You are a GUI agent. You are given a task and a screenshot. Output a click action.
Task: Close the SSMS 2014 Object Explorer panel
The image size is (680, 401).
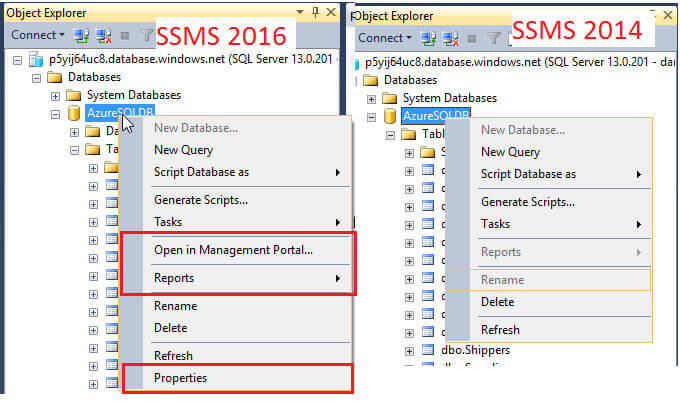tap(668, 15)
